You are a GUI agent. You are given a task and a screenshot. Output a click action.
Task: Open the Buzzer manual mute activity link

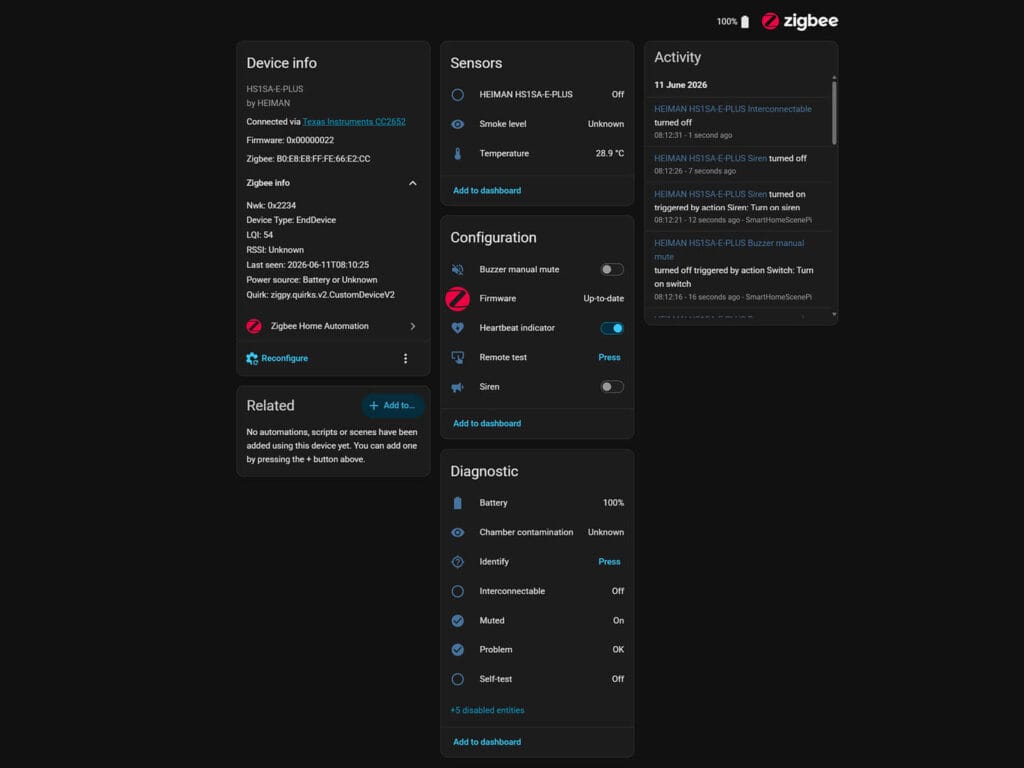pyautogui.click(x=729, y=249)
